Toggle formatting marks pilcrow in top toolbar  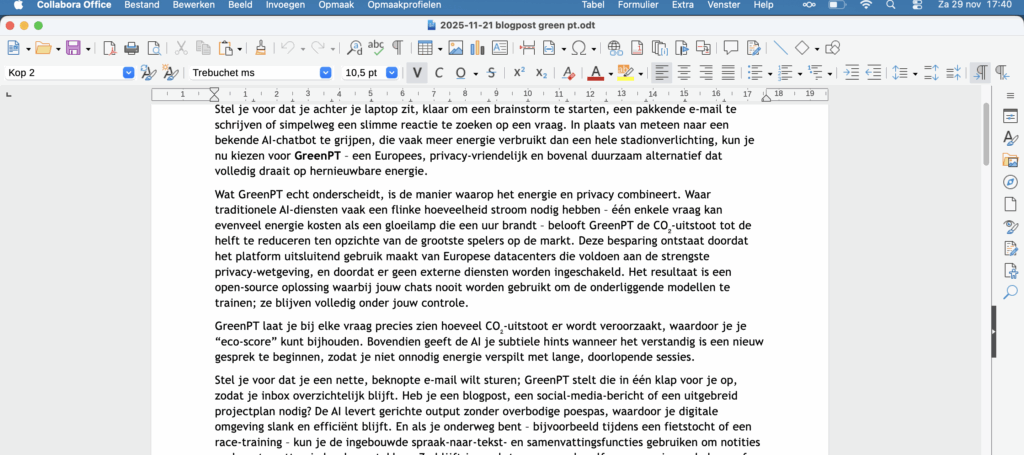coord(398,48)
